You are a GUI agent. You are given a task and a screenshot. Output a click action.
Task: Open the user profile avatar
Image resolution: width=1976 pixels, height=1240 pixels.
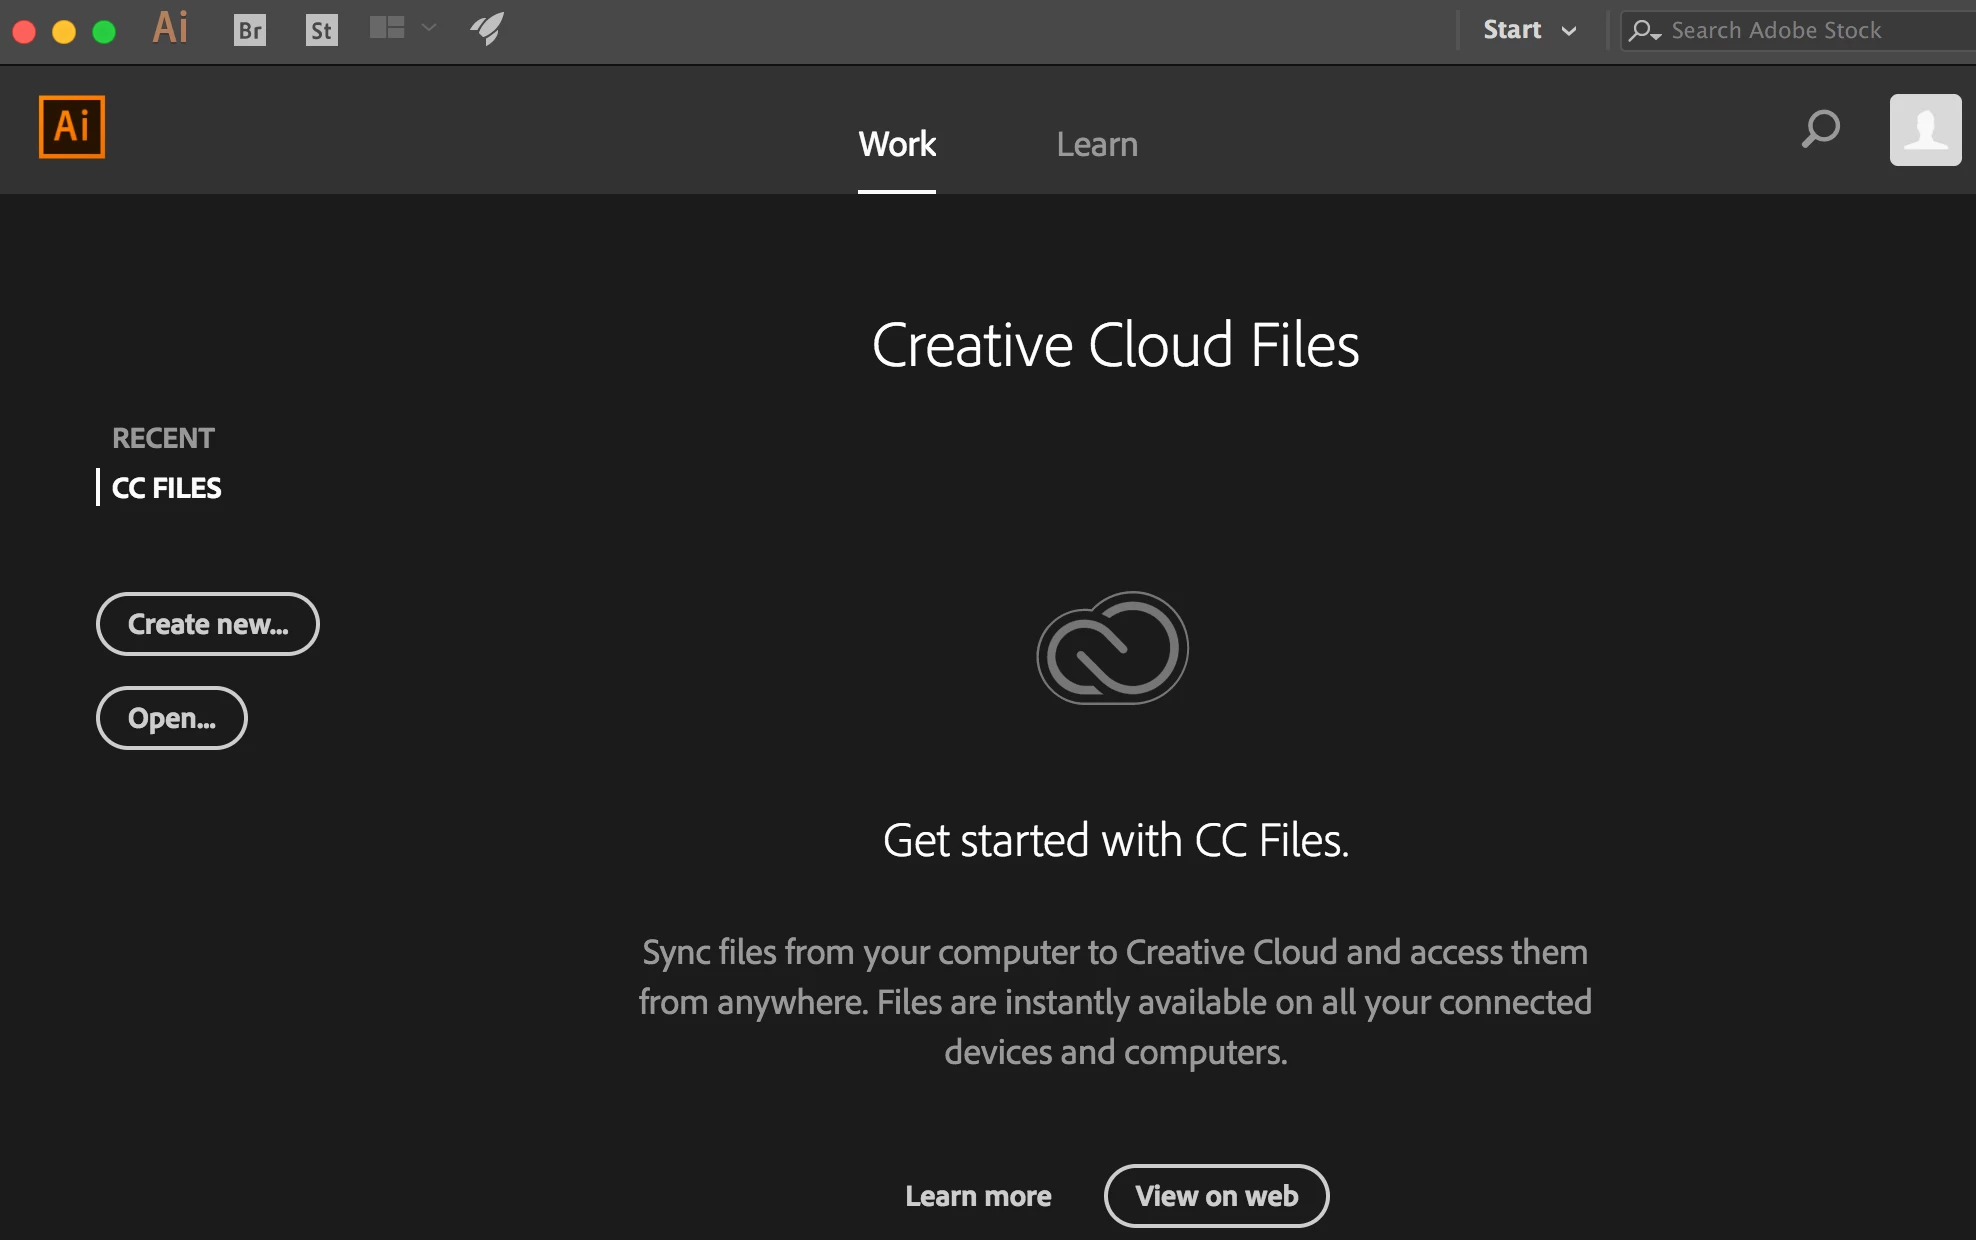point(1925,130)
